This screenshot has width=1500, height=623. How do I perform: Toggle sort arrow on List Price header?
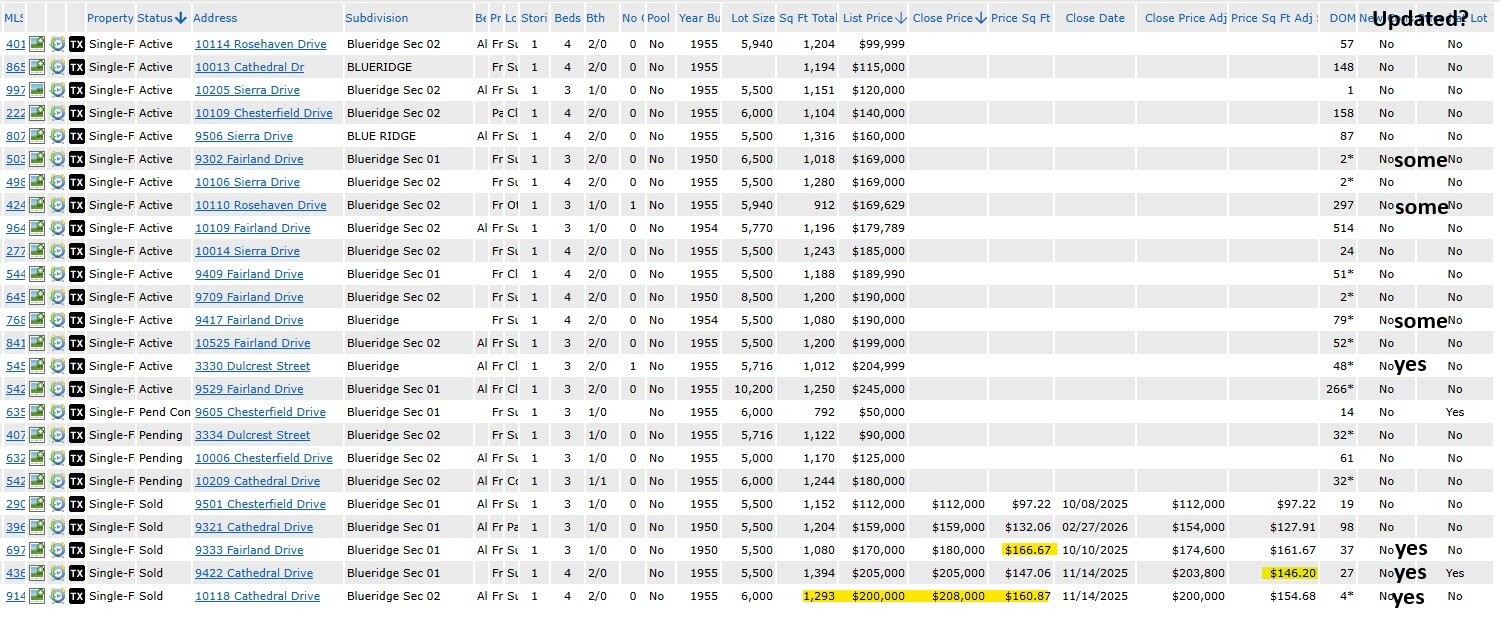901,18
